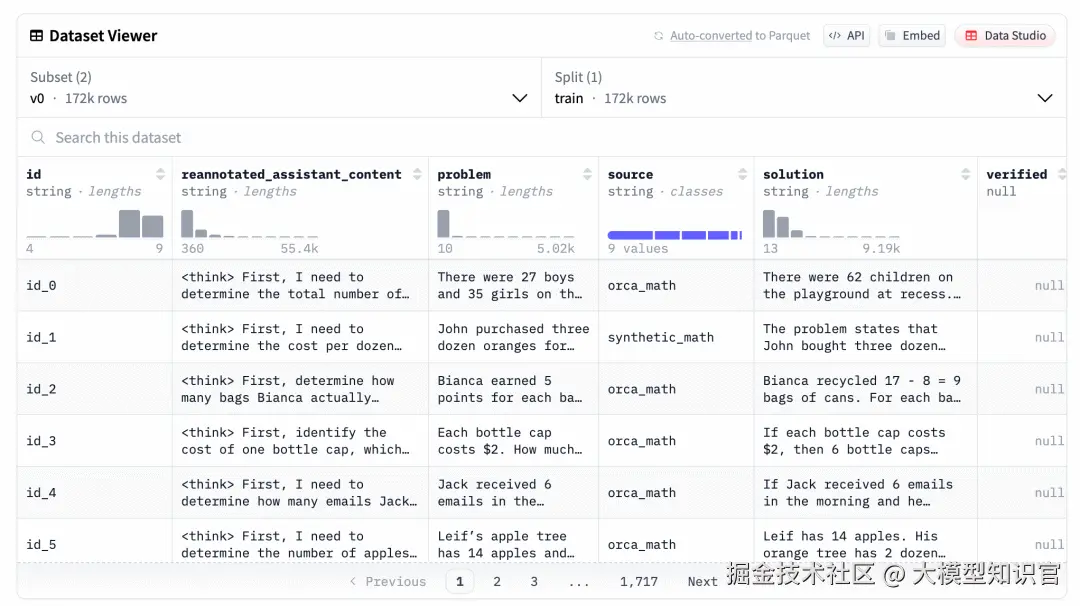1080x606 pixels.
Task: Click the Dataset Viewer table icon
Action: click(37, 36)
